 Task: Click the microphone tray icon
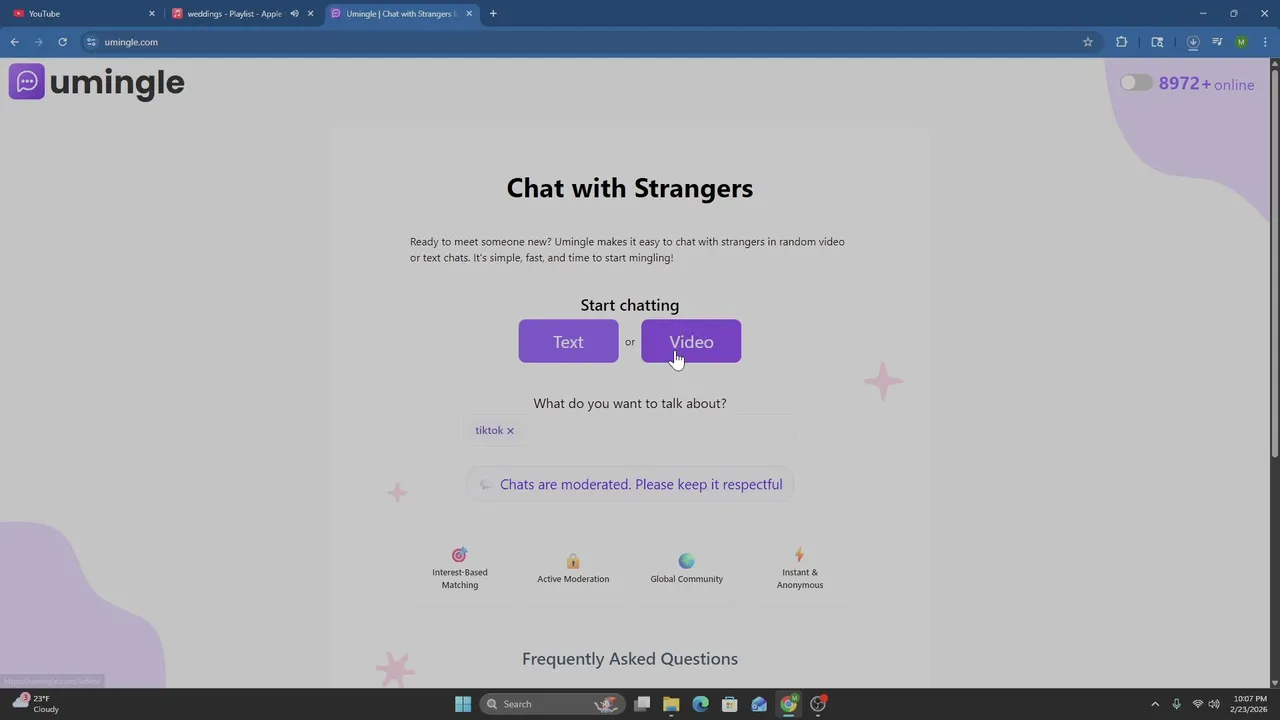tap(1176, 704)
